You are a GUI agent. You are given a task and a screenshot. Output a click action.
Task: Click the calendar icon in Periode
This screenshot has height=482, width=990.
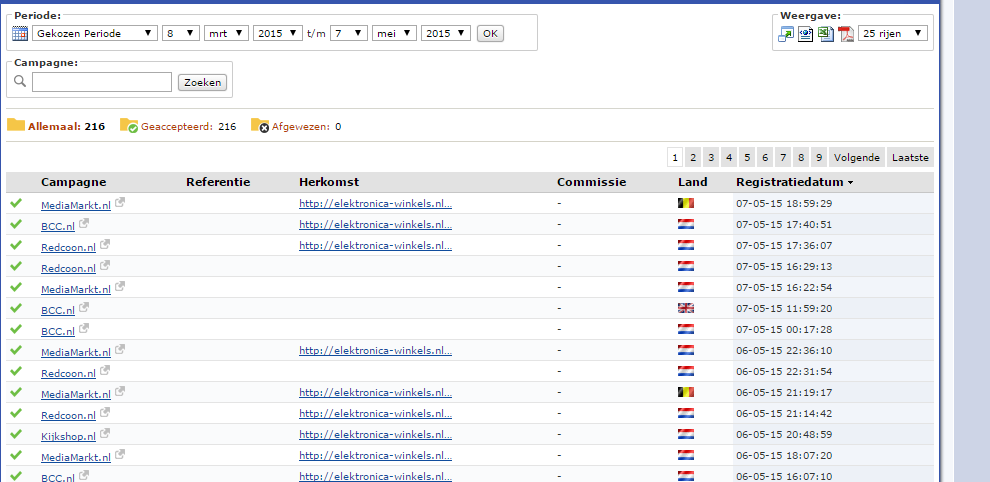point(20,33)
